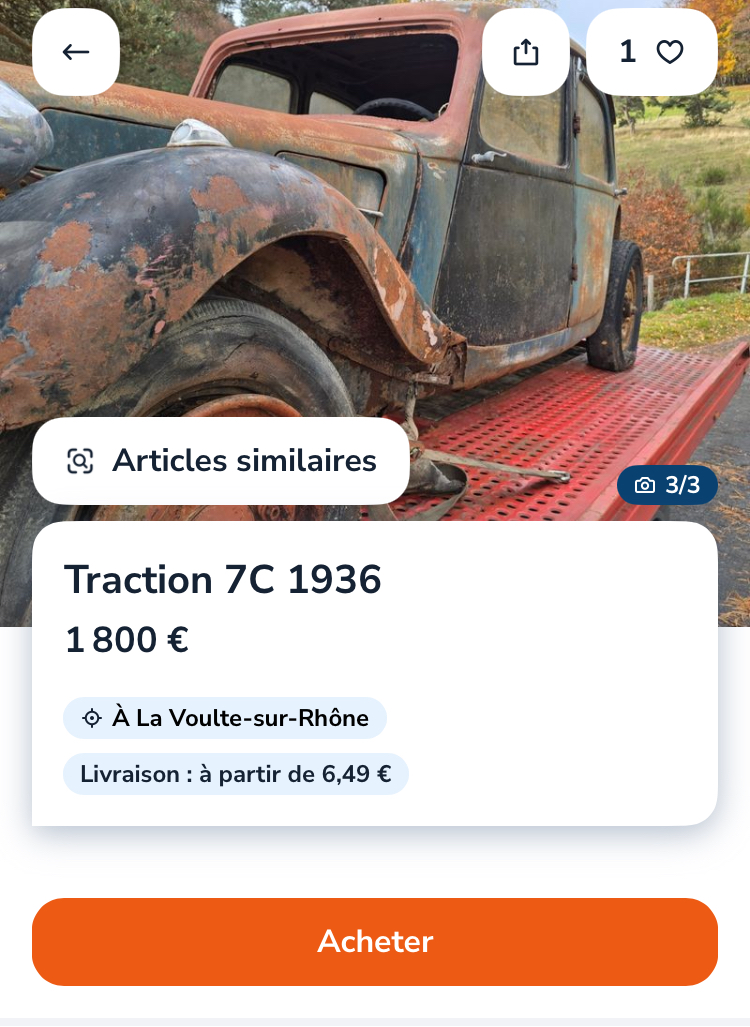Tap the white listing details card

point(375,673)
